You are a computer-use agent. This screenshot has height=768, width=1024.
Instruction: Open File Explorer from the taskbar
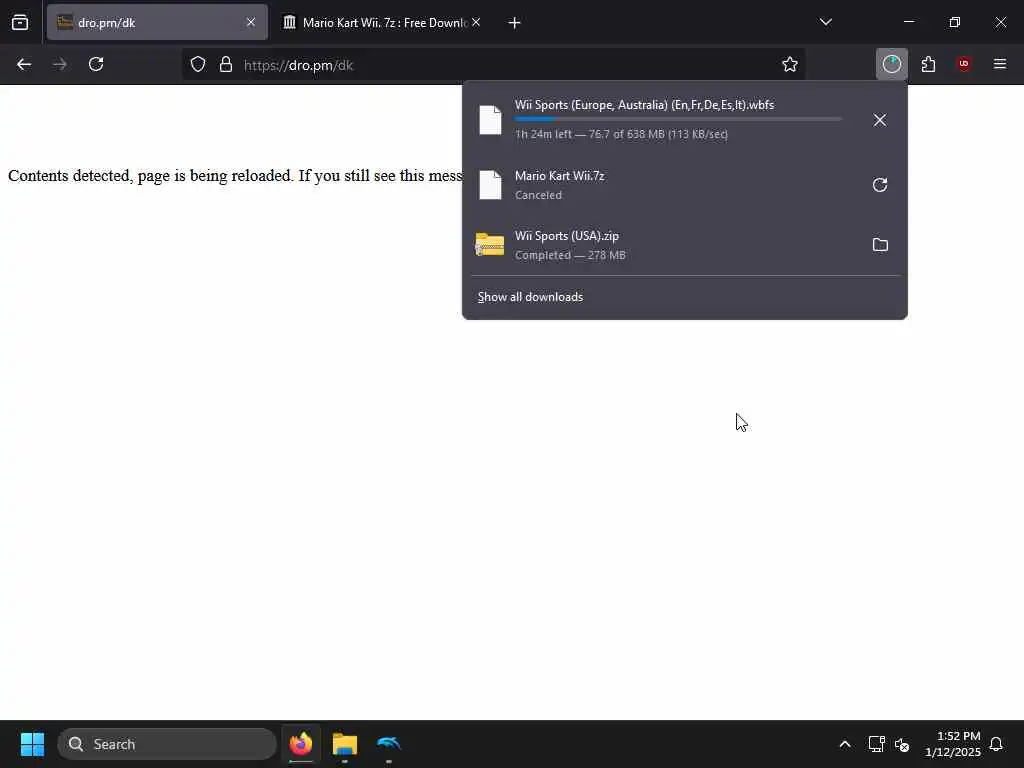click(x=345, y=744)
